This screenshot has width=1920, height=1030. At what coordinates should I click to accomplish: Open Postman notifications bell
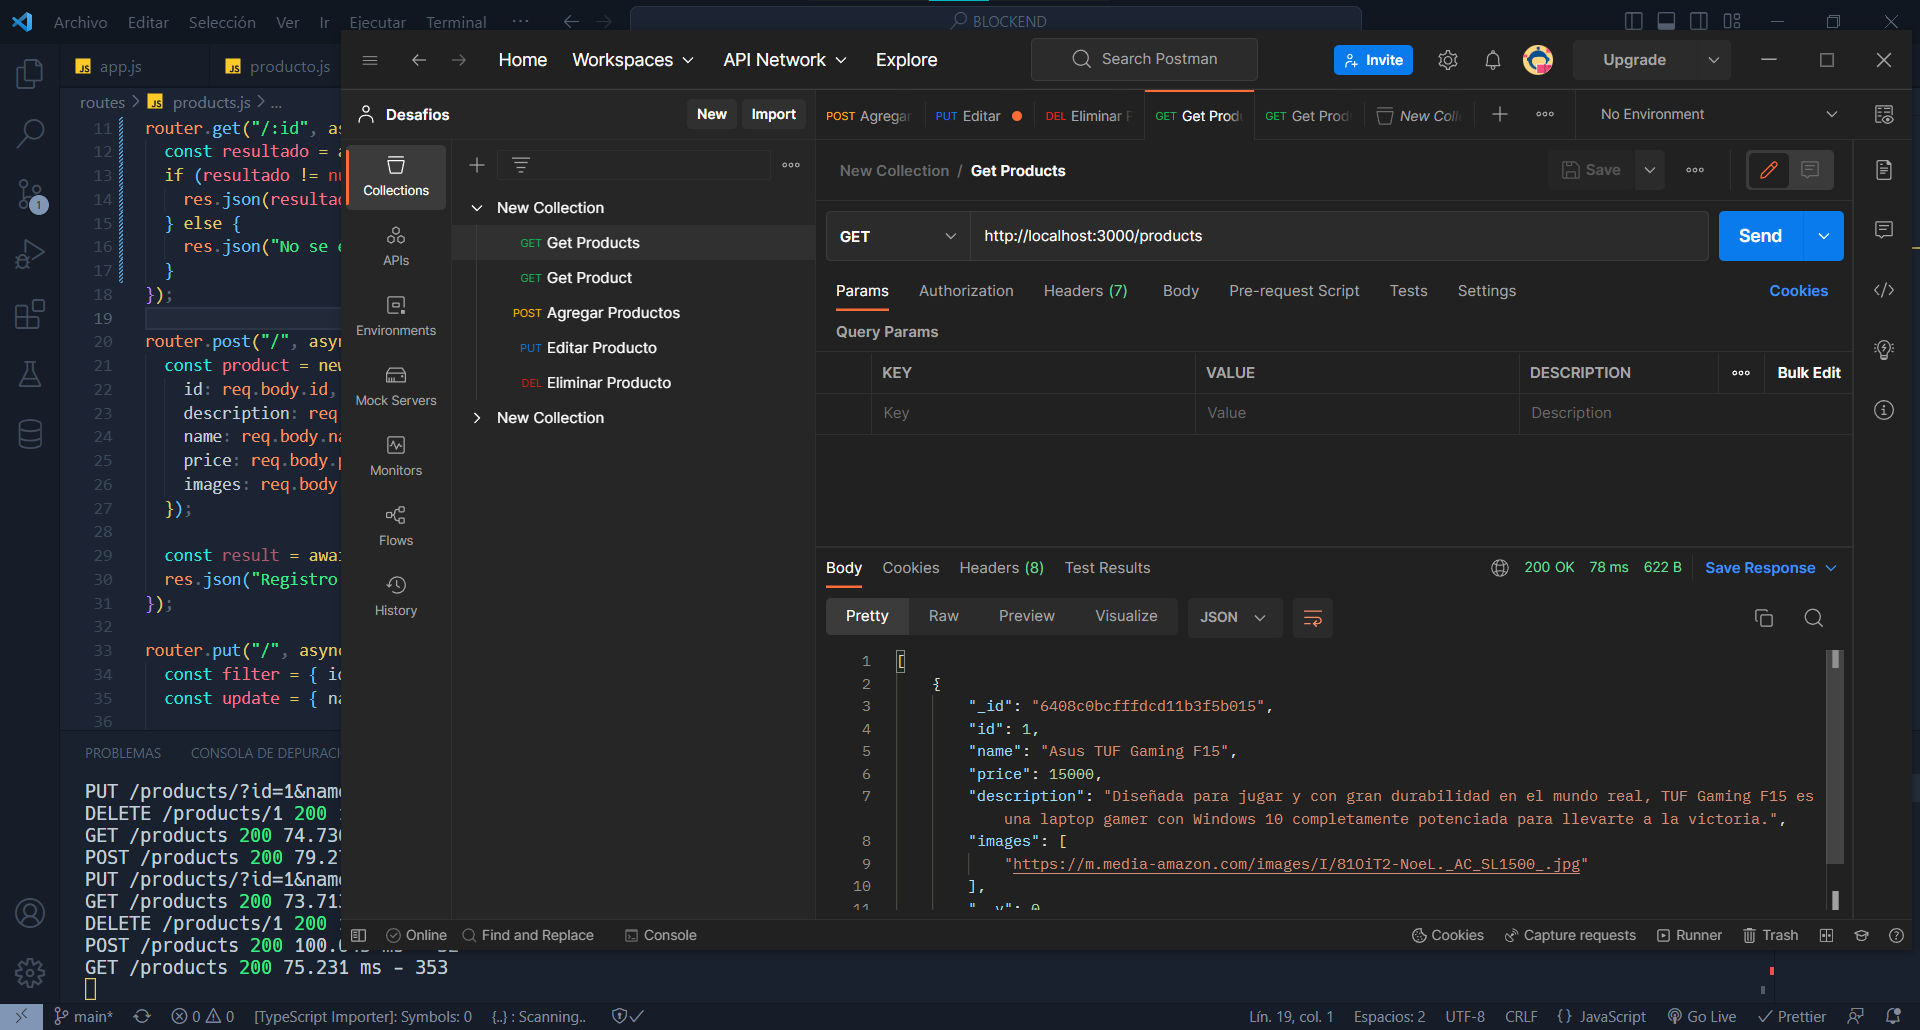coord(1493,60)
